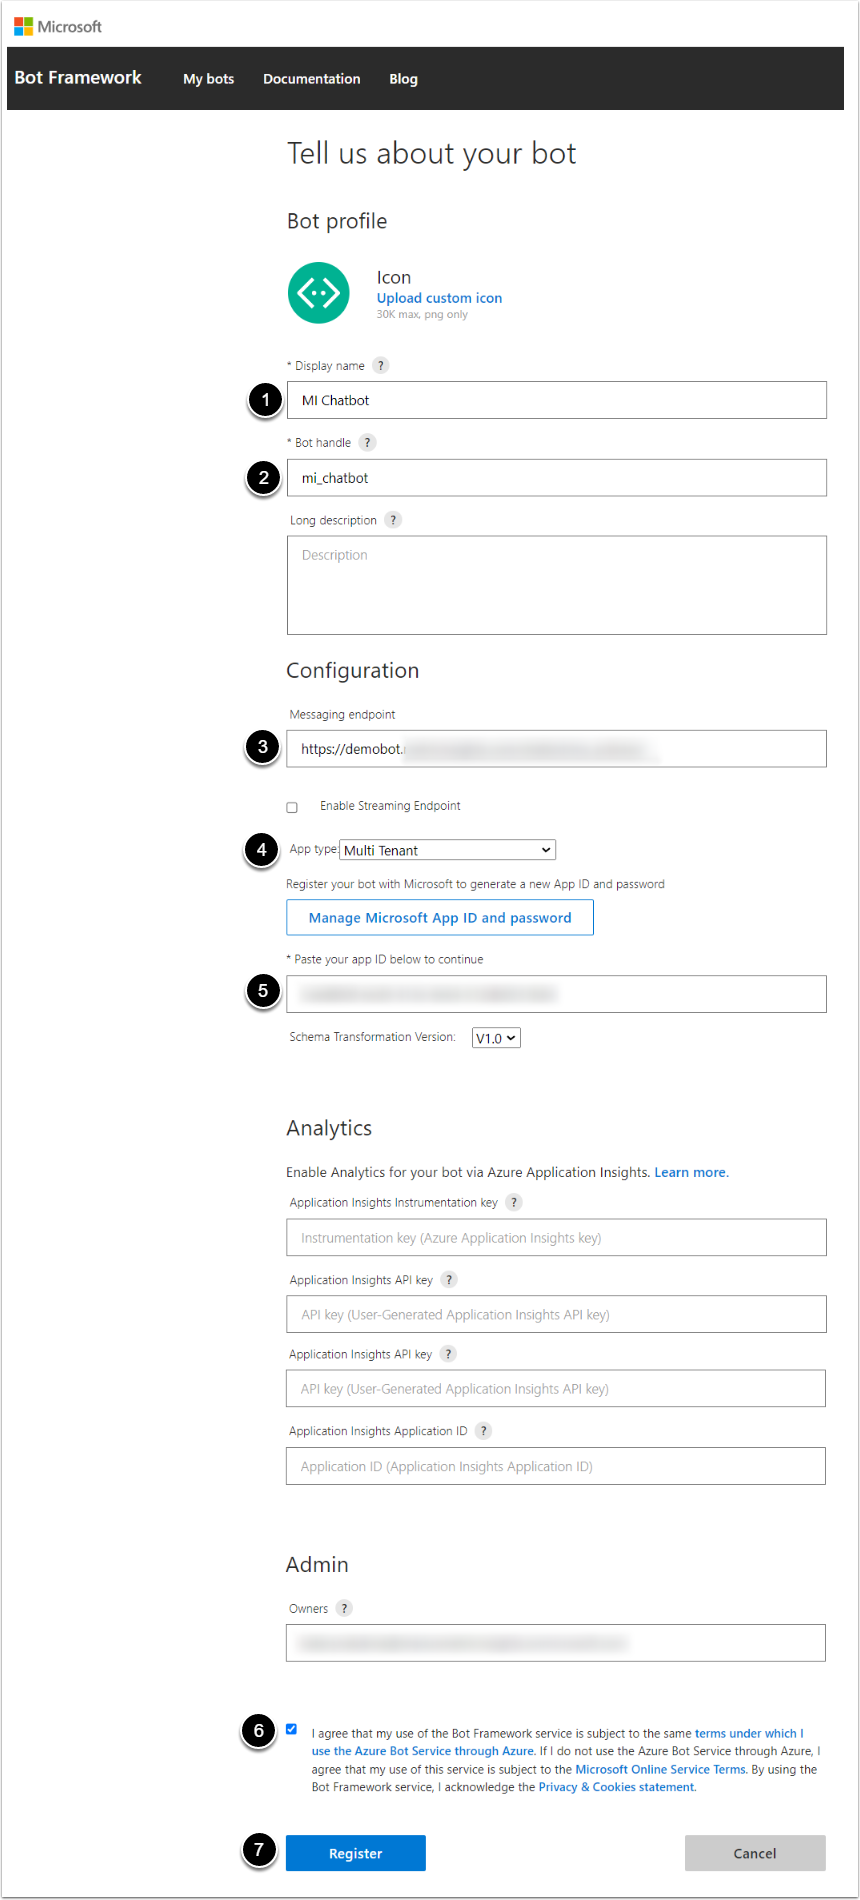Image resolution: width=860 pixels, height=1900 pixels.
Task: Open the Blog page
Action: [403, 79]
